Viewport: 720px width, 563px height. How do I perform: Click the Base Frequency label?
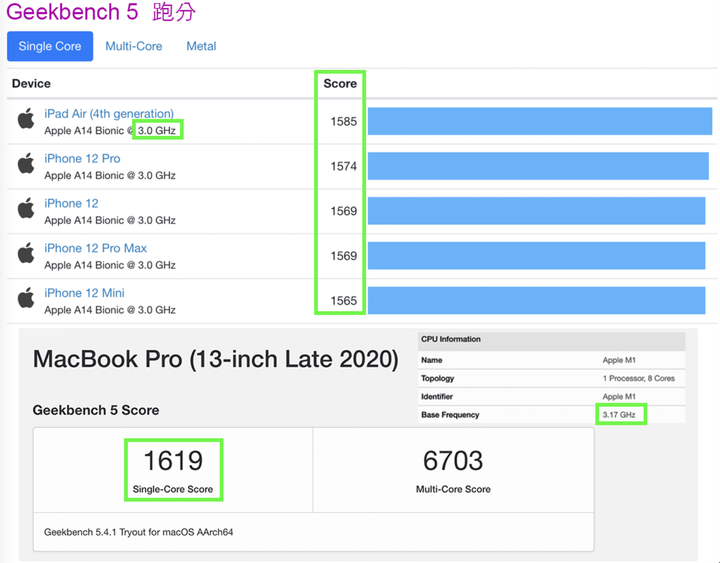point(450,415)
